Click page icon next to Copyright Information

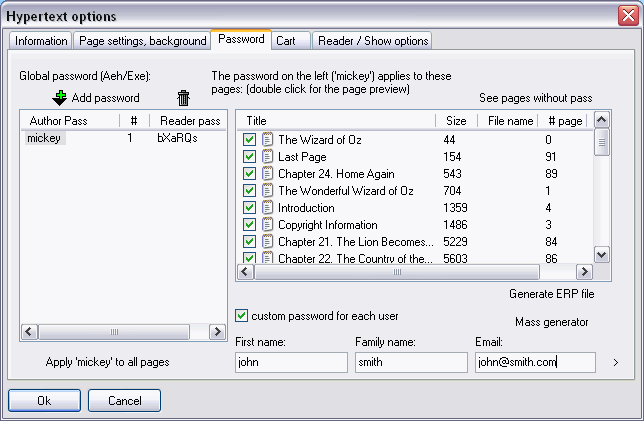[x=267, y=225]
